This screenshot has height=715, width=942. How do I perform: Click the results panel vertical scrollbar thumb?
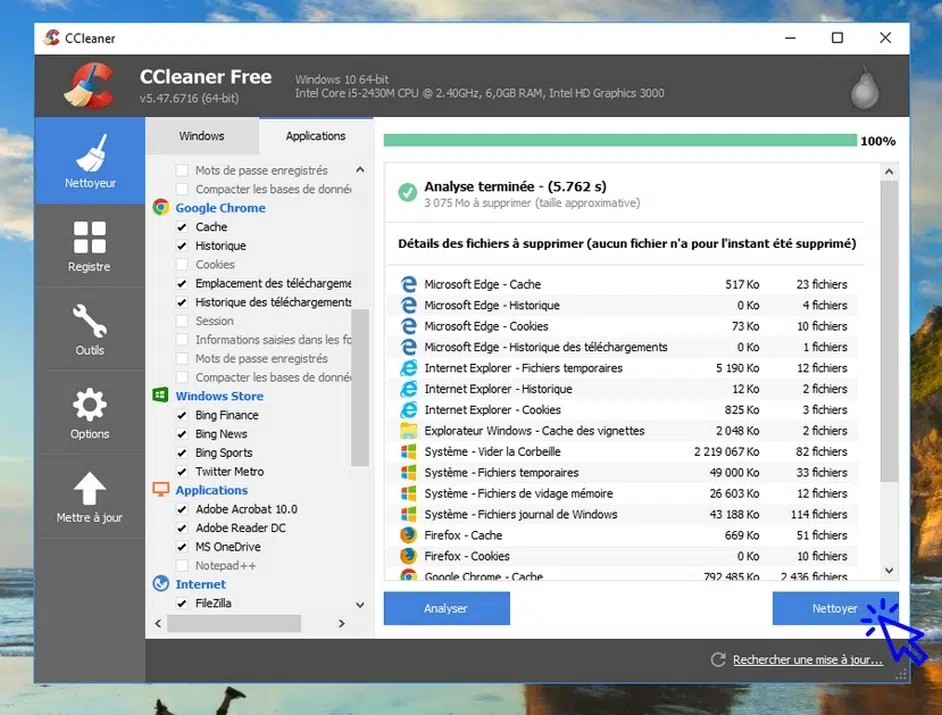[889, 332]
